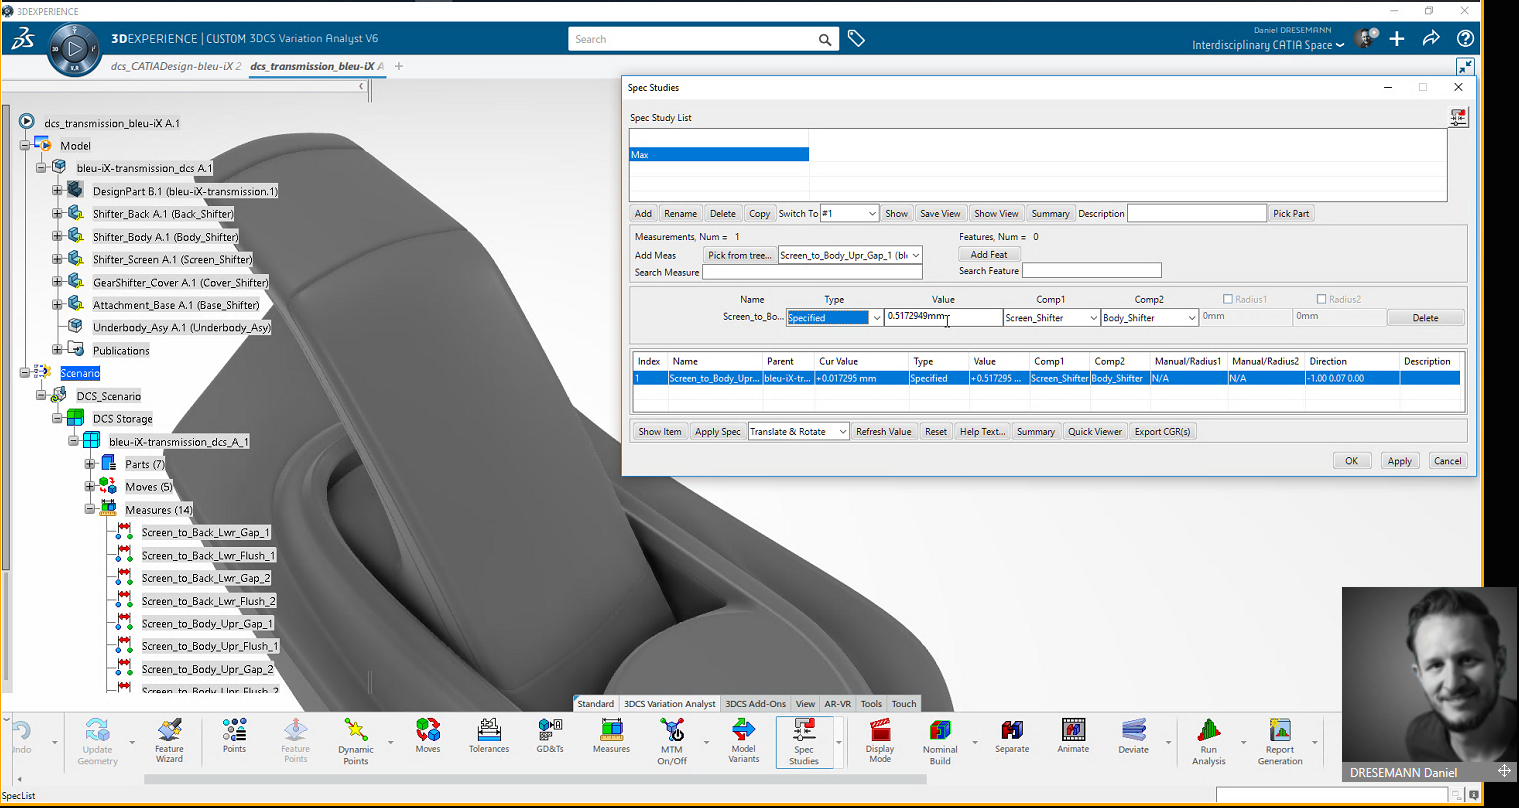Image resolution: width=1519 pixels, height=808 pixels.
Task: Open the Switch To #1 dropdown
Action: (850, 213)
